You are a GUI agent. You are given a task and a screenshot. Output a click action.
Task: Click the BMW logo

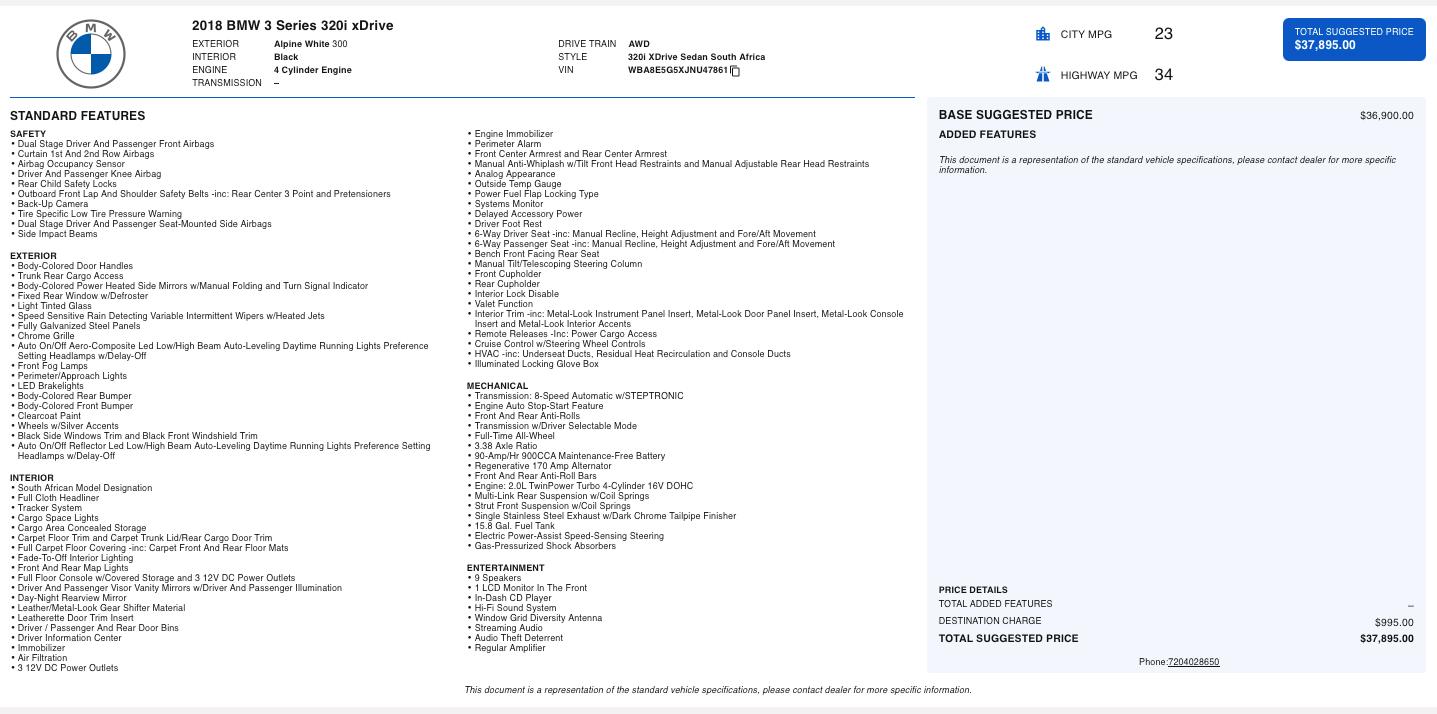pos(91,54)
